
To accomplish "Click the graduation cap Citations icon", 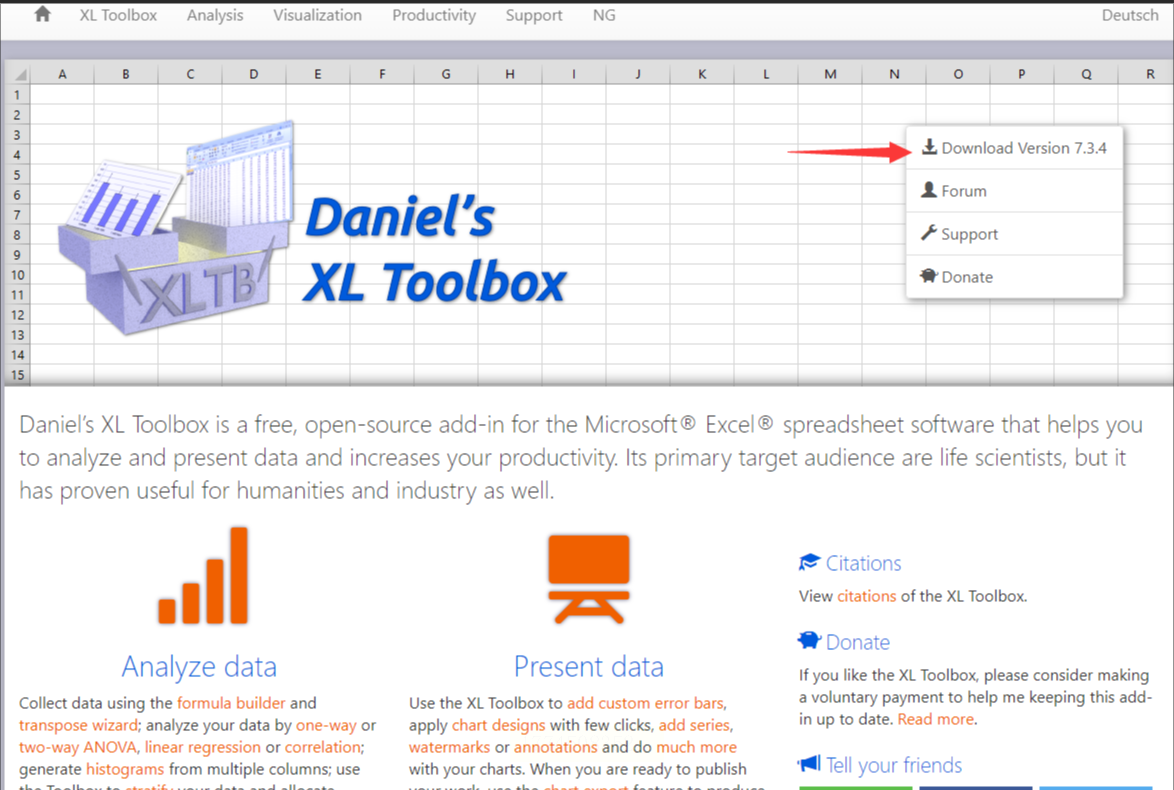I will (809, 562).
